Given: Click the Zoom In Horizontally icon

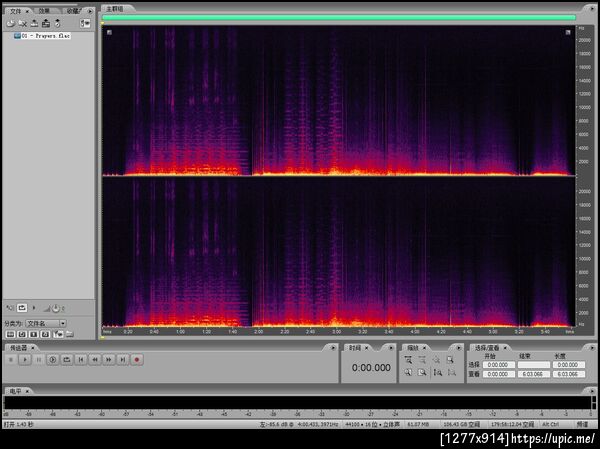Looking at the screenshot, I should 408,360.
